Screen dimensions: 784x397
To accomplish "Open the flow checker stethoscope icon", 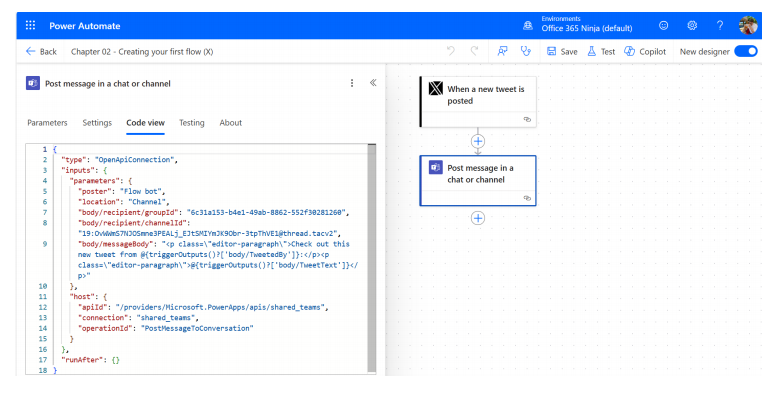I will pos(526,51).
